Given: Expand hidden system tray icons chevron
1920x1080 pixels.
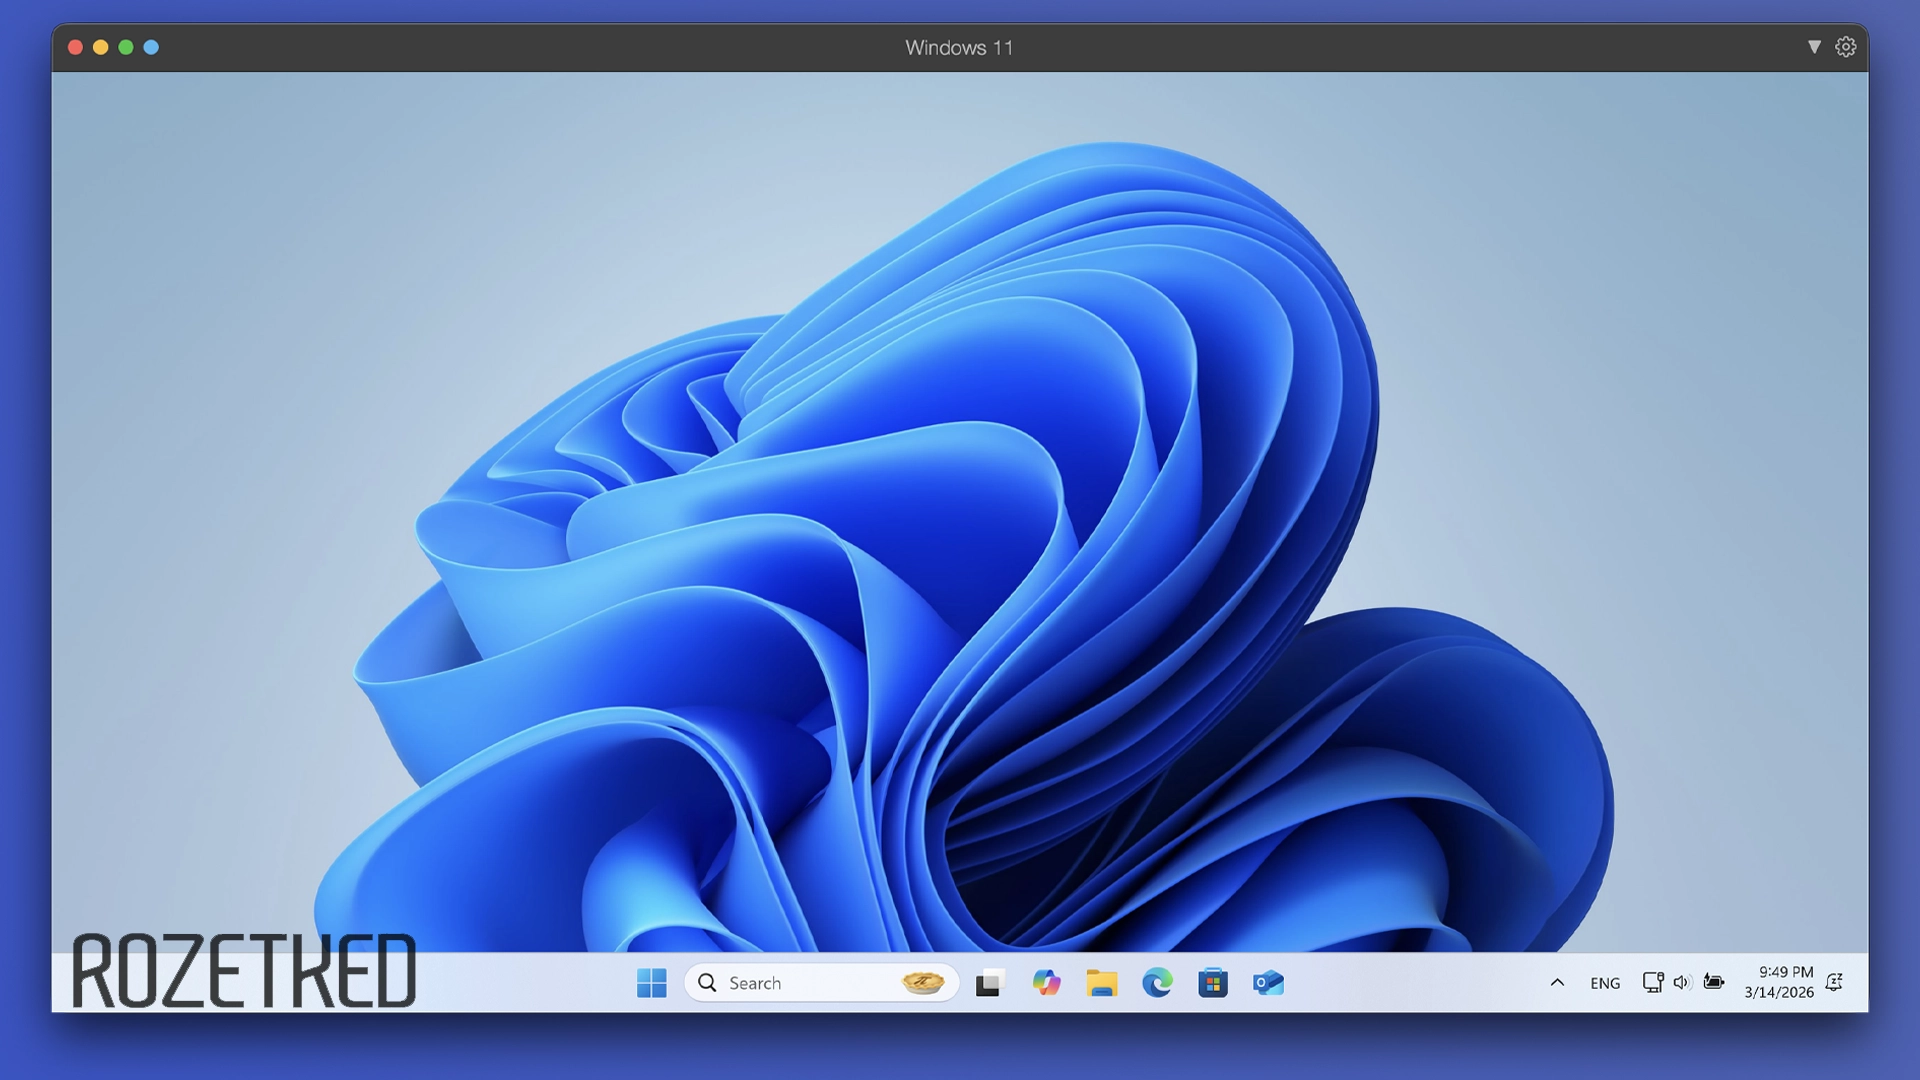Looking at the screenshot, I should coord(1557,983).
